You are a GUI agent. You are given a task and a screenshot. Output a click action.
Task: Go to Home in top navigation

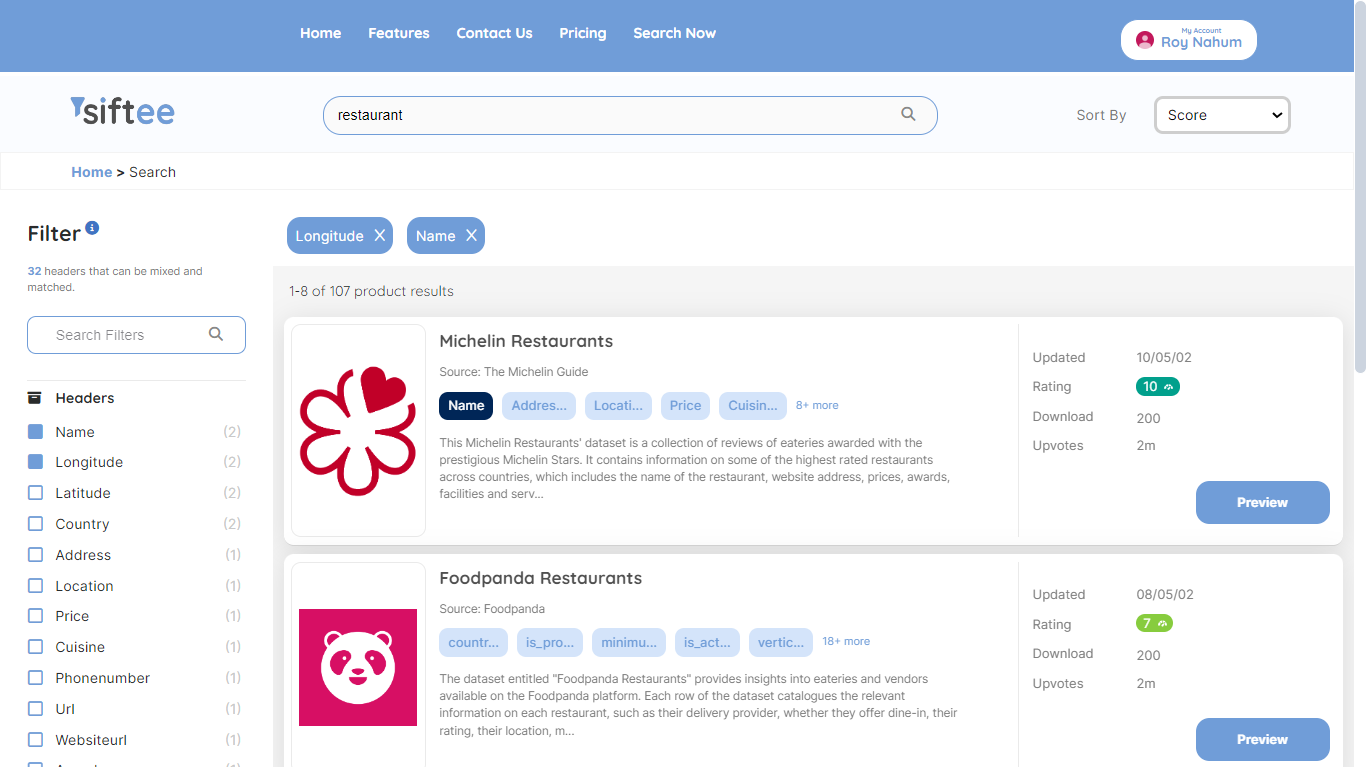pos(320,33)
